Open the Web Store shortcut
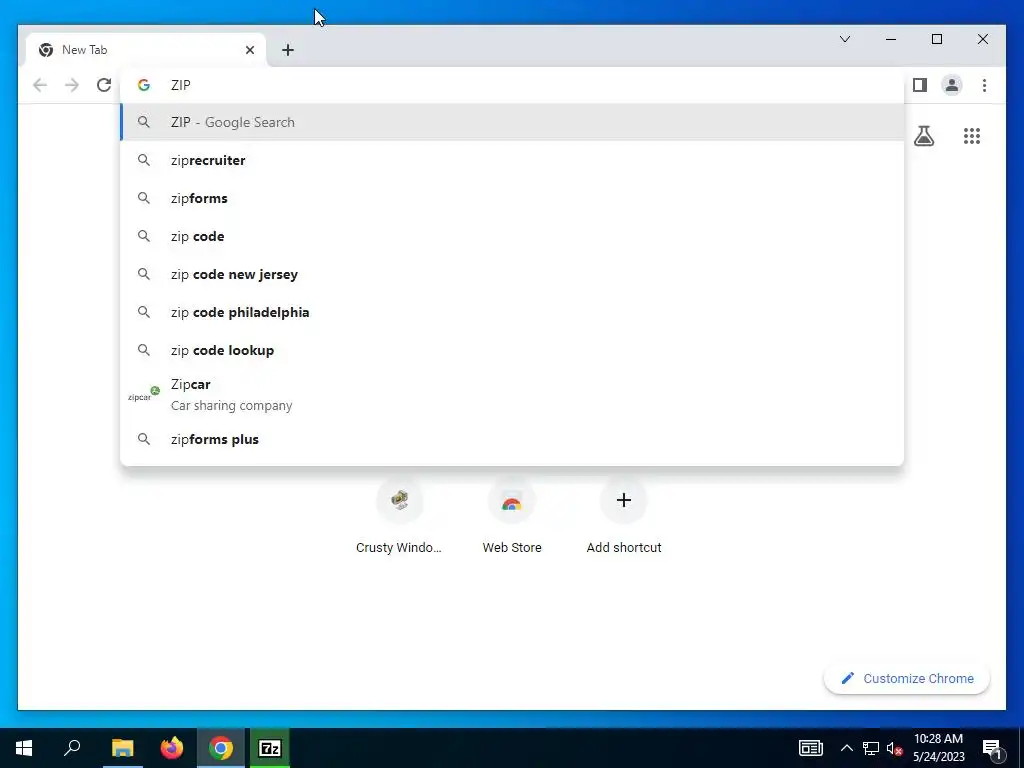The width and height of the screenshot is (1024, 768). (x=511, y=517)
